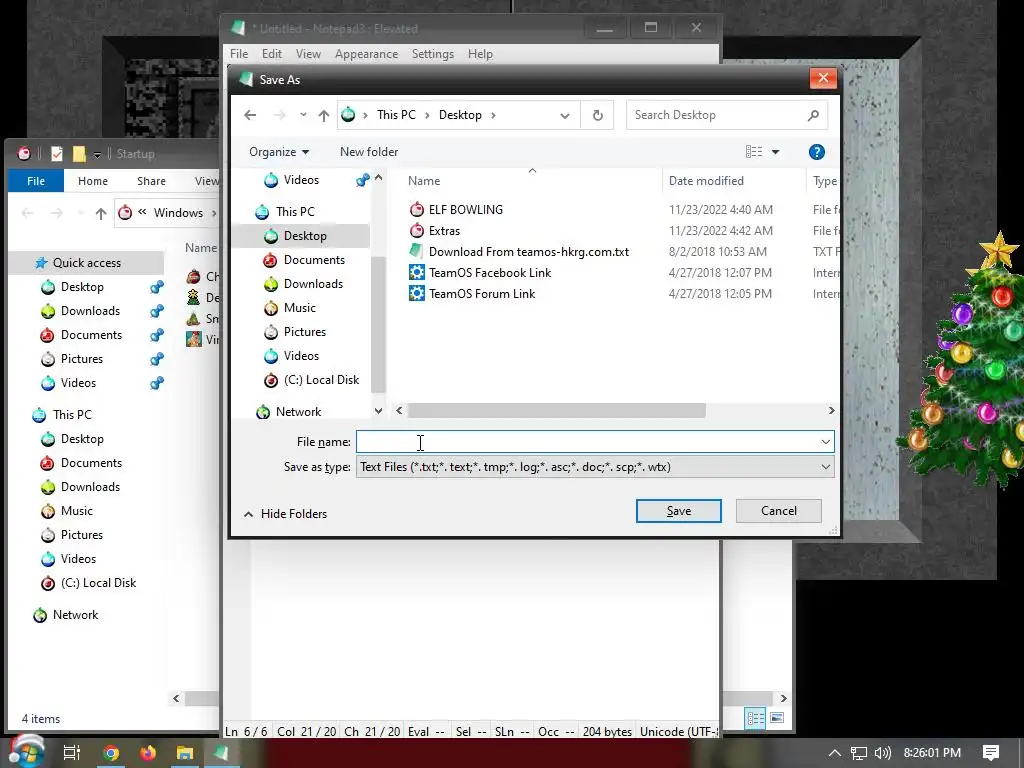This screenshot has height=768, width=1024.
Task: Go back in Save As dialog
Action: click(x=250, y=115)
